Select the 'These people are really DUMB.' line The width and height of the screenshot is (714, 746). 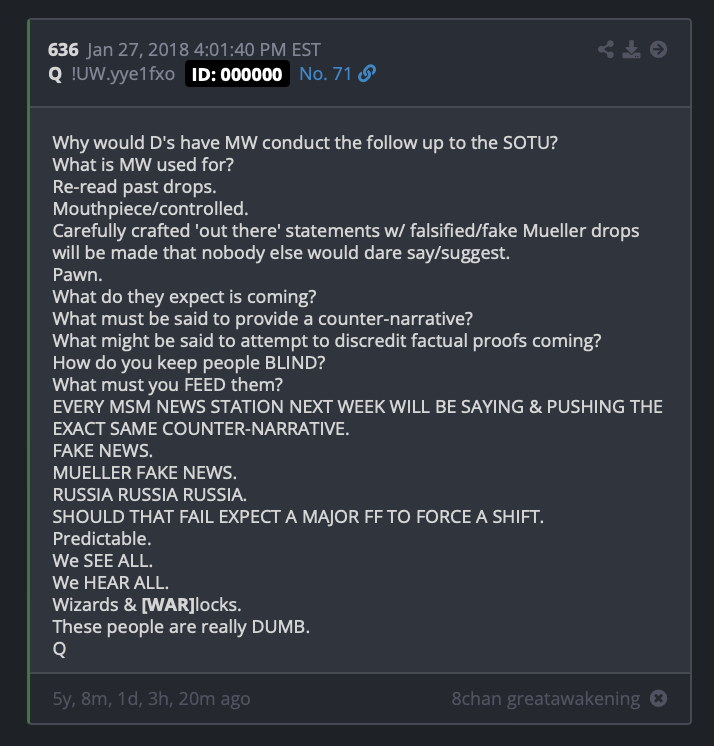[181, 627]
